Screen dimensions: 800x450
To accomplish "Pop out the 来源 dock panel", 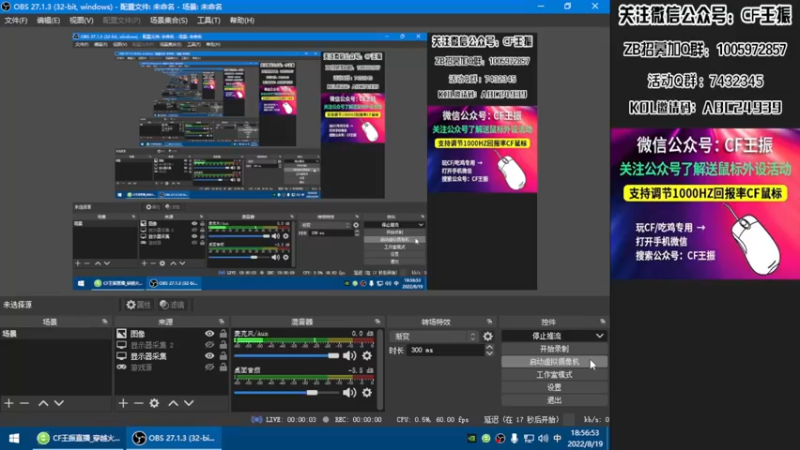I will 221,322.
